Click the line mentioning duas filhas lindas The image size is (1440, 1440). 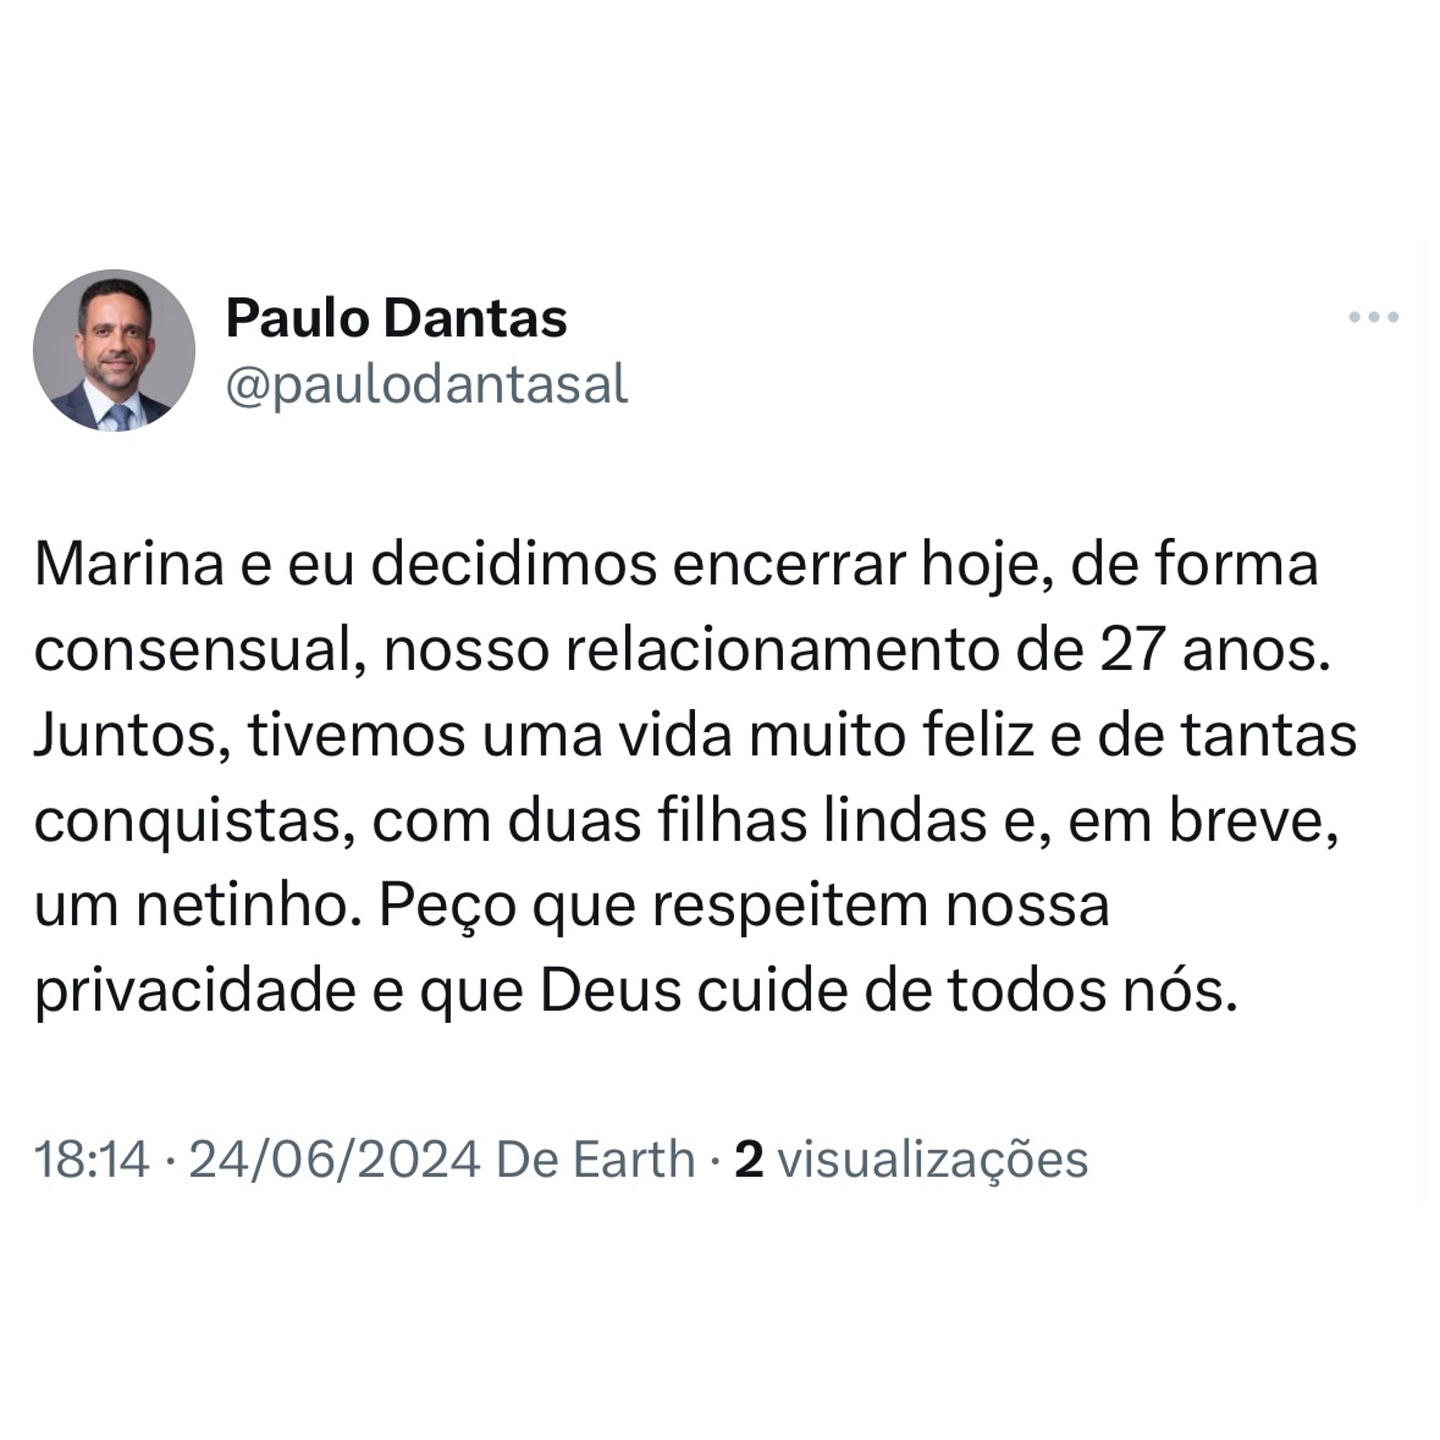pos(686,822)
